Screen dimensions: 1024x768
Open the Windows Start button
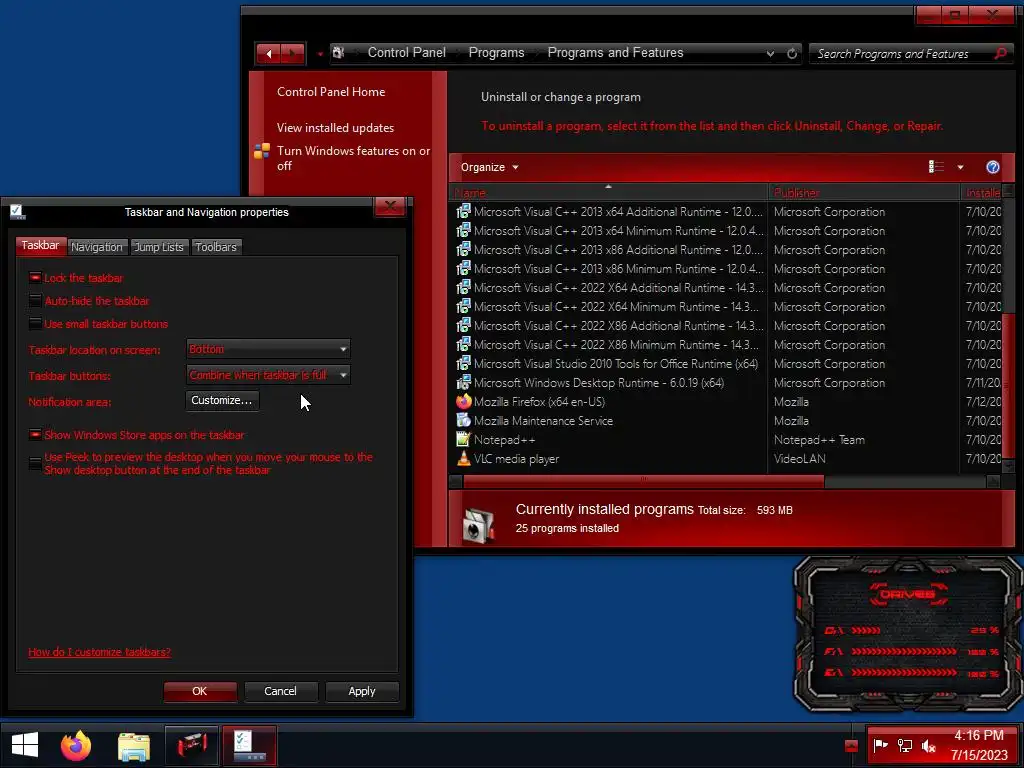point(25,745)
